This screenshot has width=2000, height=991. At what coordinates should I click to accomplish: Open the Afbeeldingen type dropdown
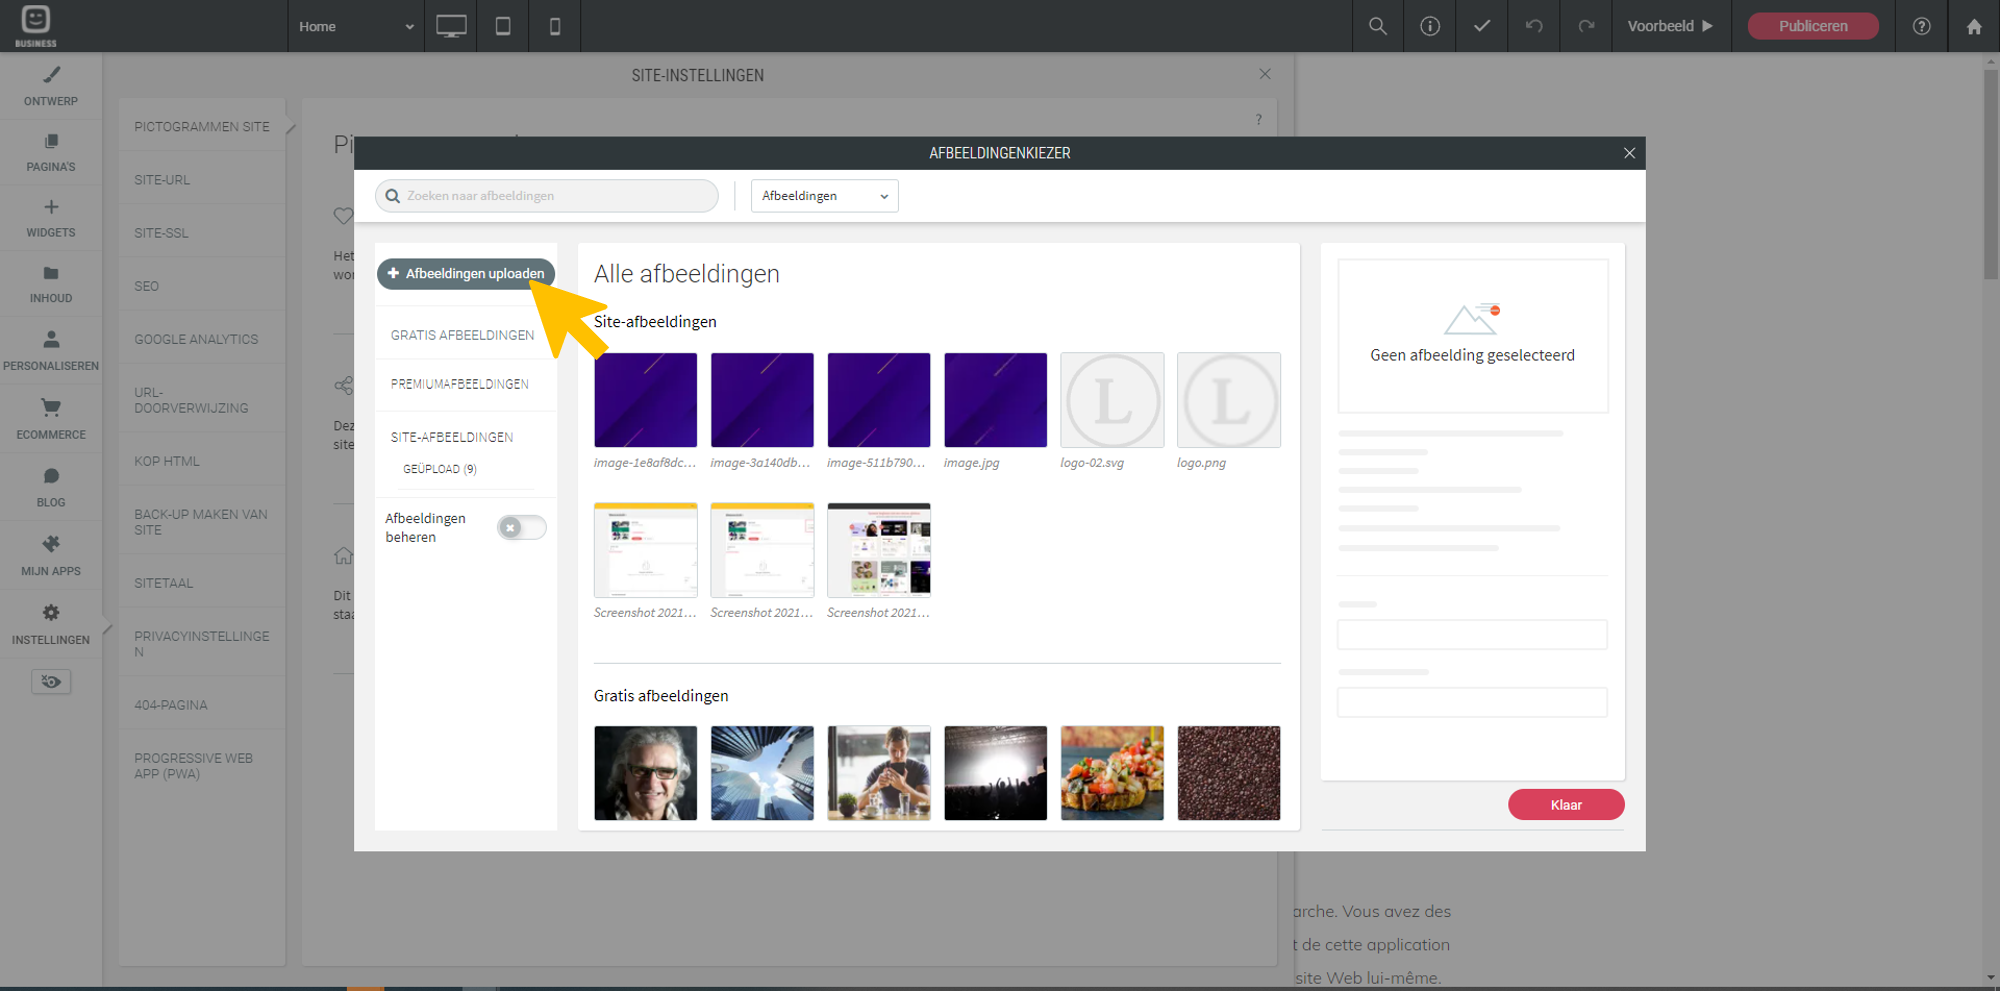click(824, 196)
